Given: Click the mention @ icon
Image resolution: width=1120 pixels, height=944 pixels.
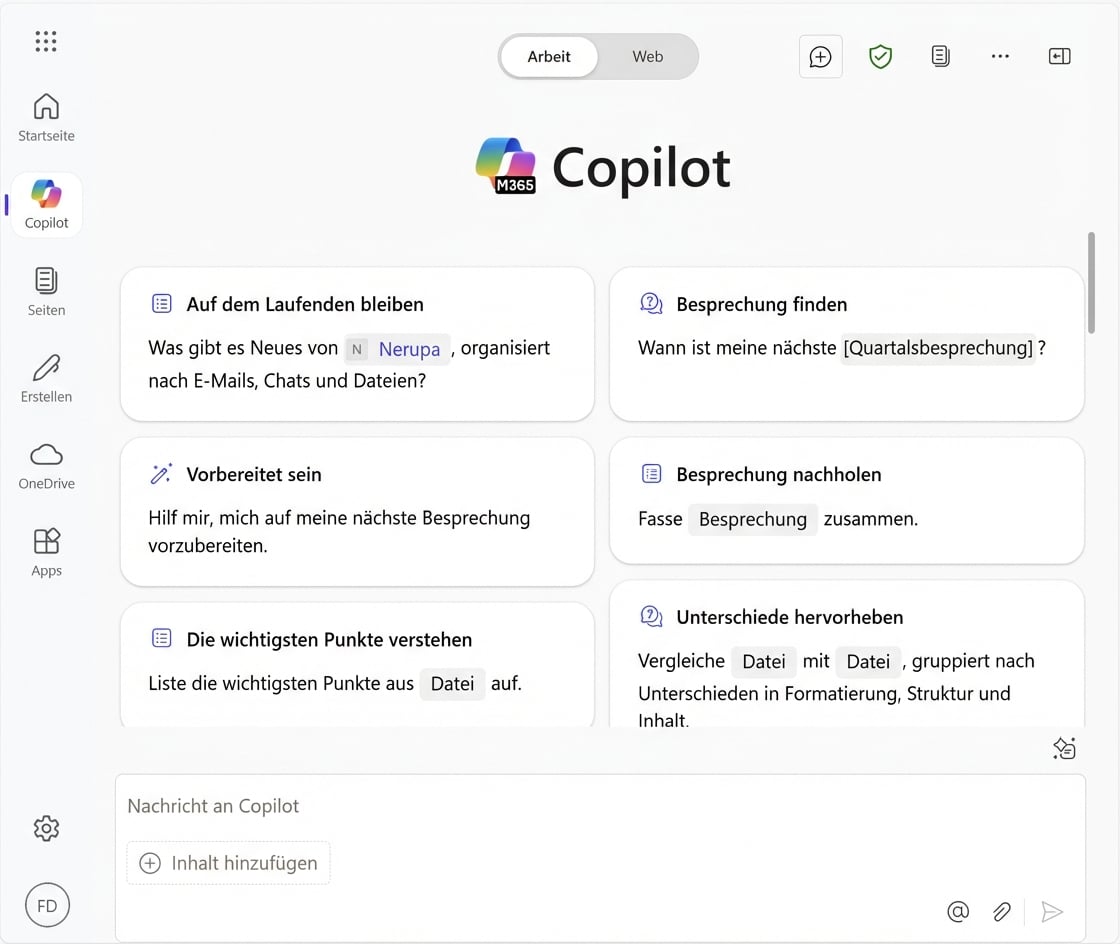Looking at the screenshot, I should click(x=957, y=911).
